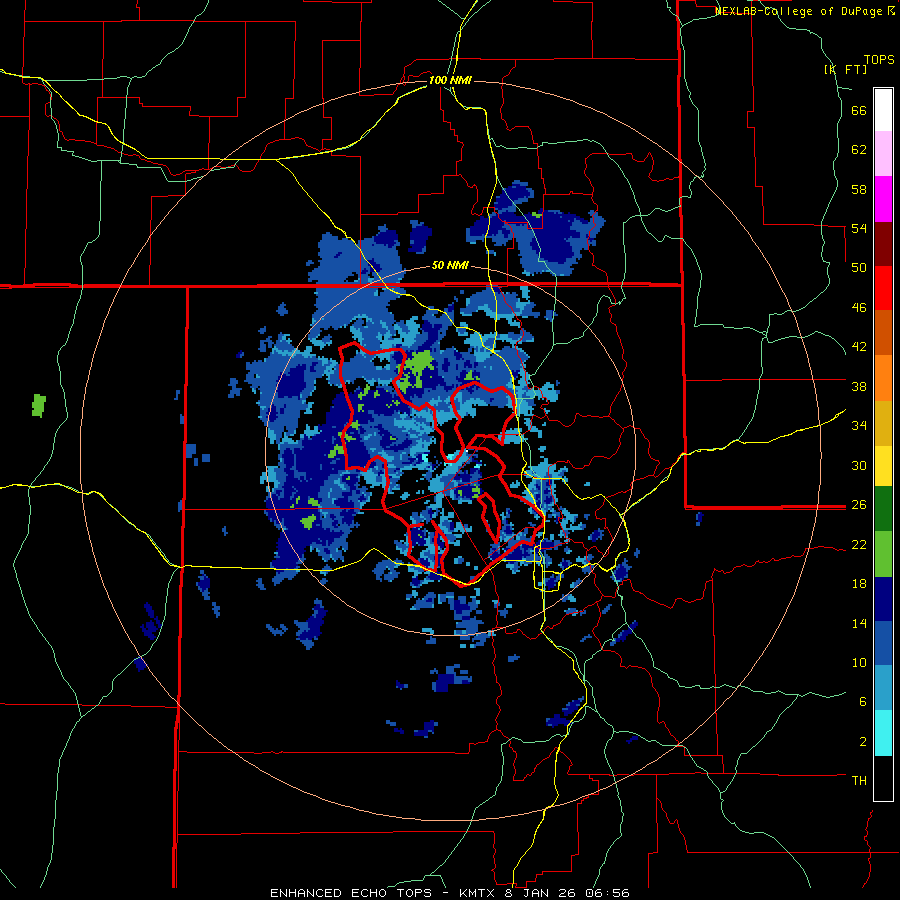Click the 26 legend value

tap(859, 505)
